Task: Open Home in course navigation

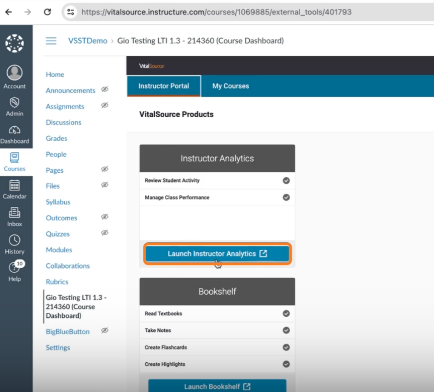Action: [x=55, y=74]
